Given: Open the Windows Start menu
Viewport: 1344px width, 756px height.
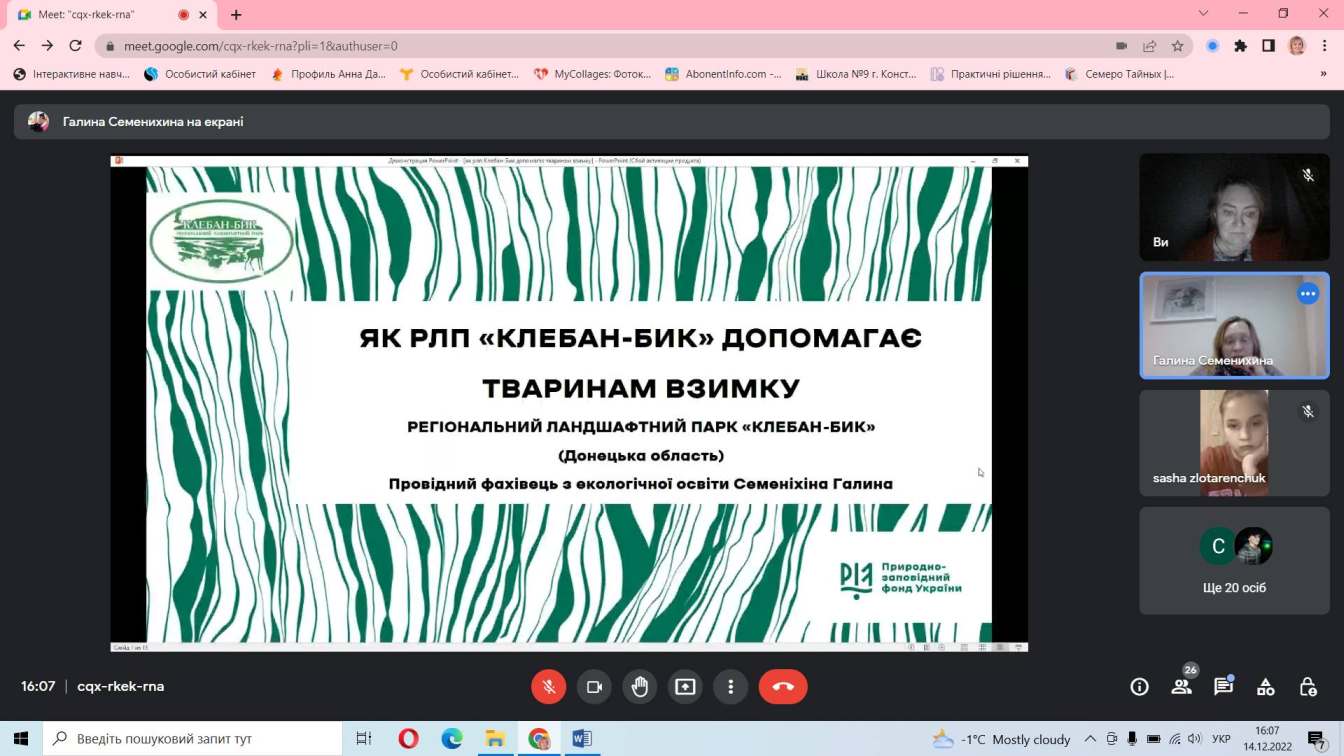Looking at the screenshot, I should click(20, 739).
